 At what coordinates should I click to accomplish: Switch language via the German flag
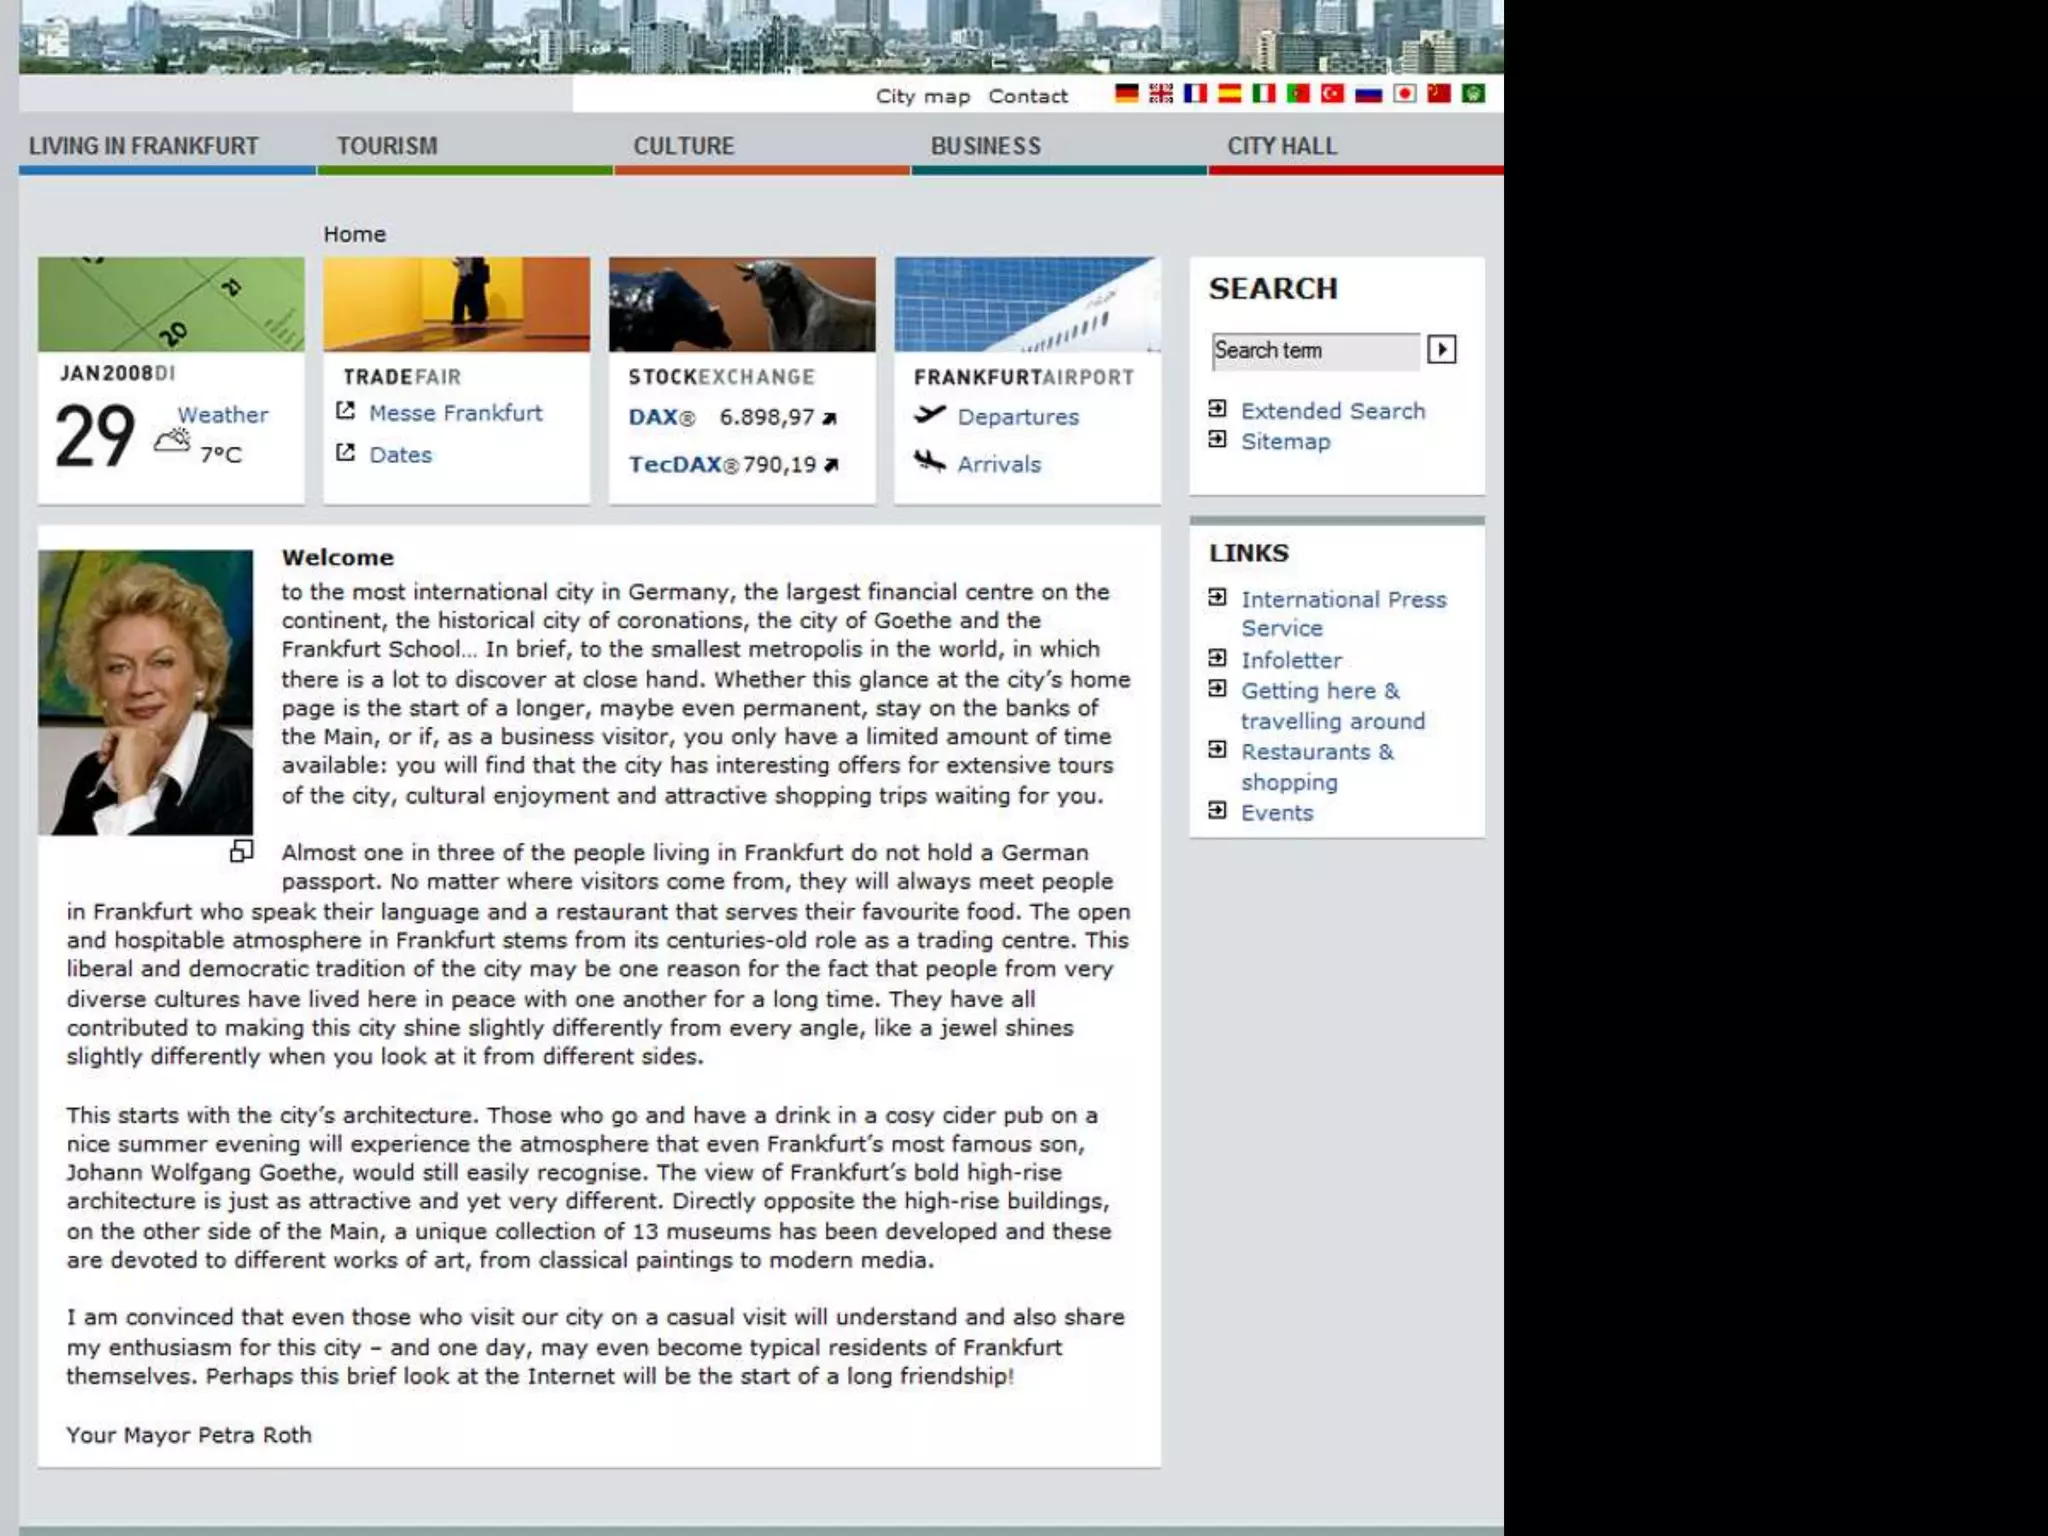(1127, 94)
